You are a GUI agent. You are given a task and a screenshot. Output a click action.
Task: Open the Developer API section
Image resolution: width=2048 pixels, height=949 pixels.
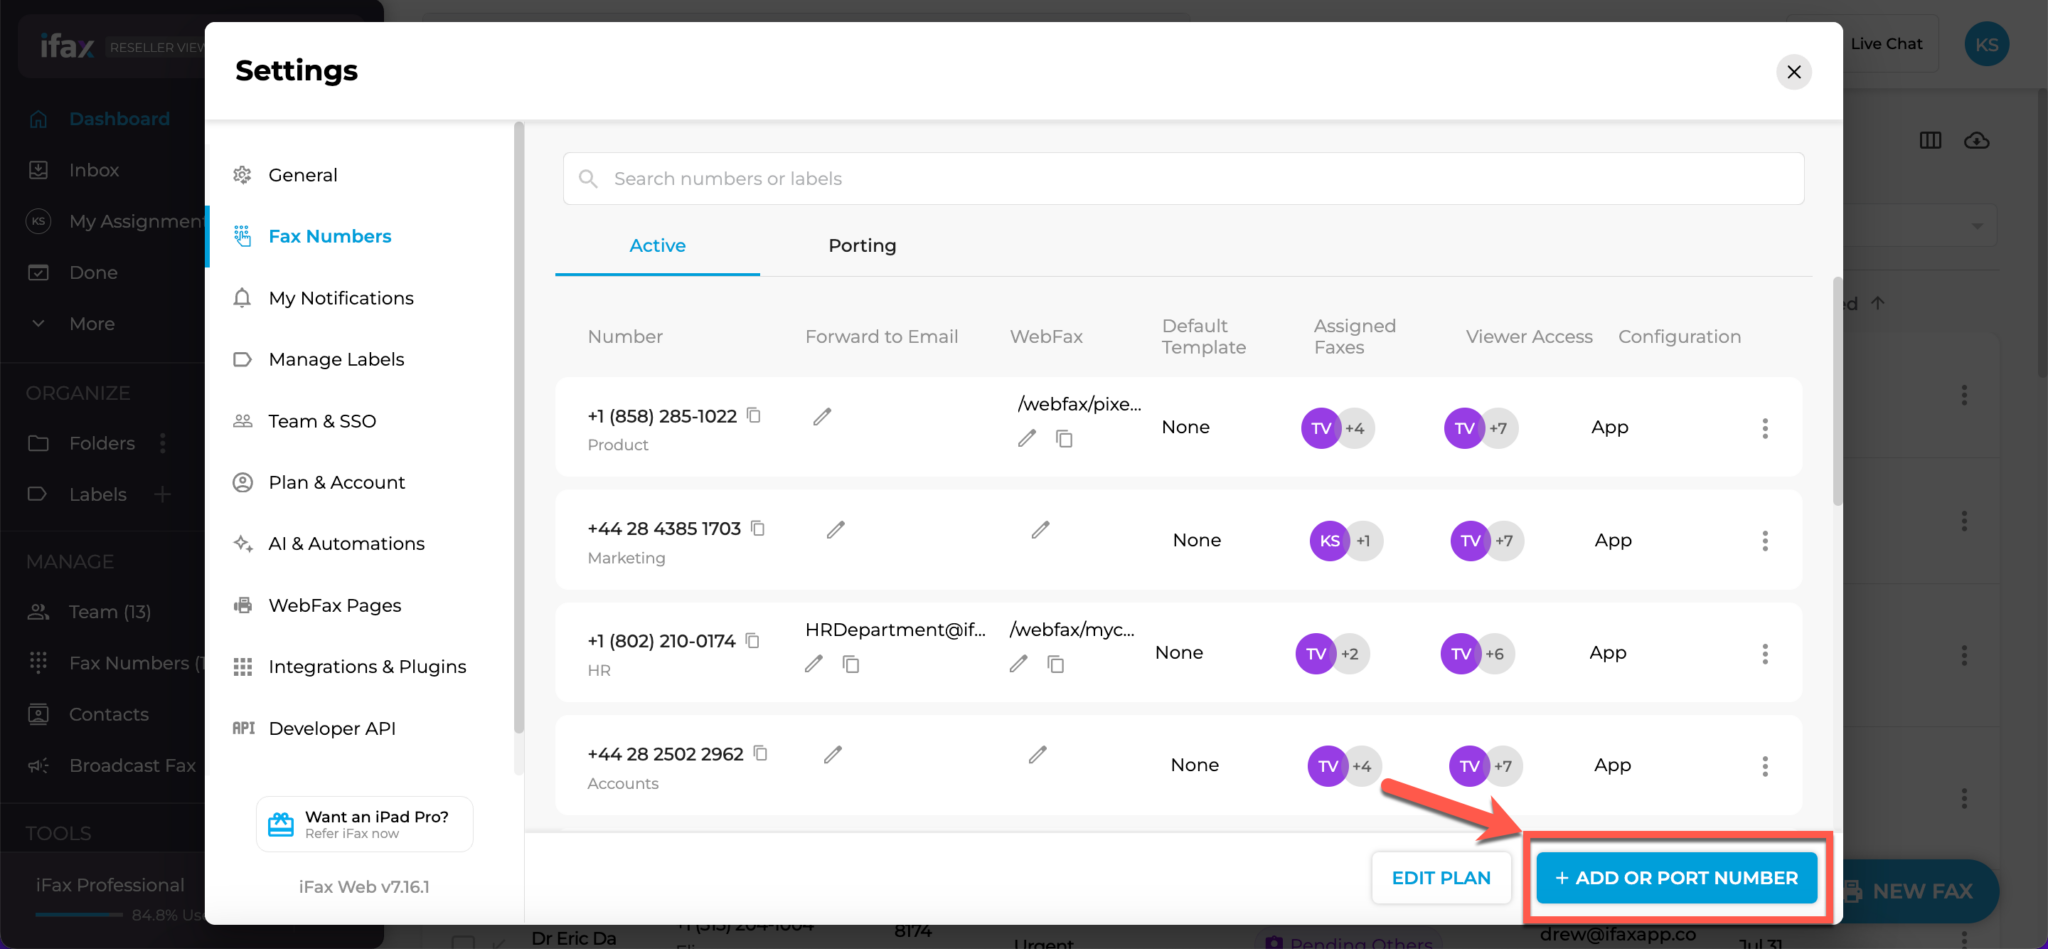pyautogui.click(x=332, y=728)
